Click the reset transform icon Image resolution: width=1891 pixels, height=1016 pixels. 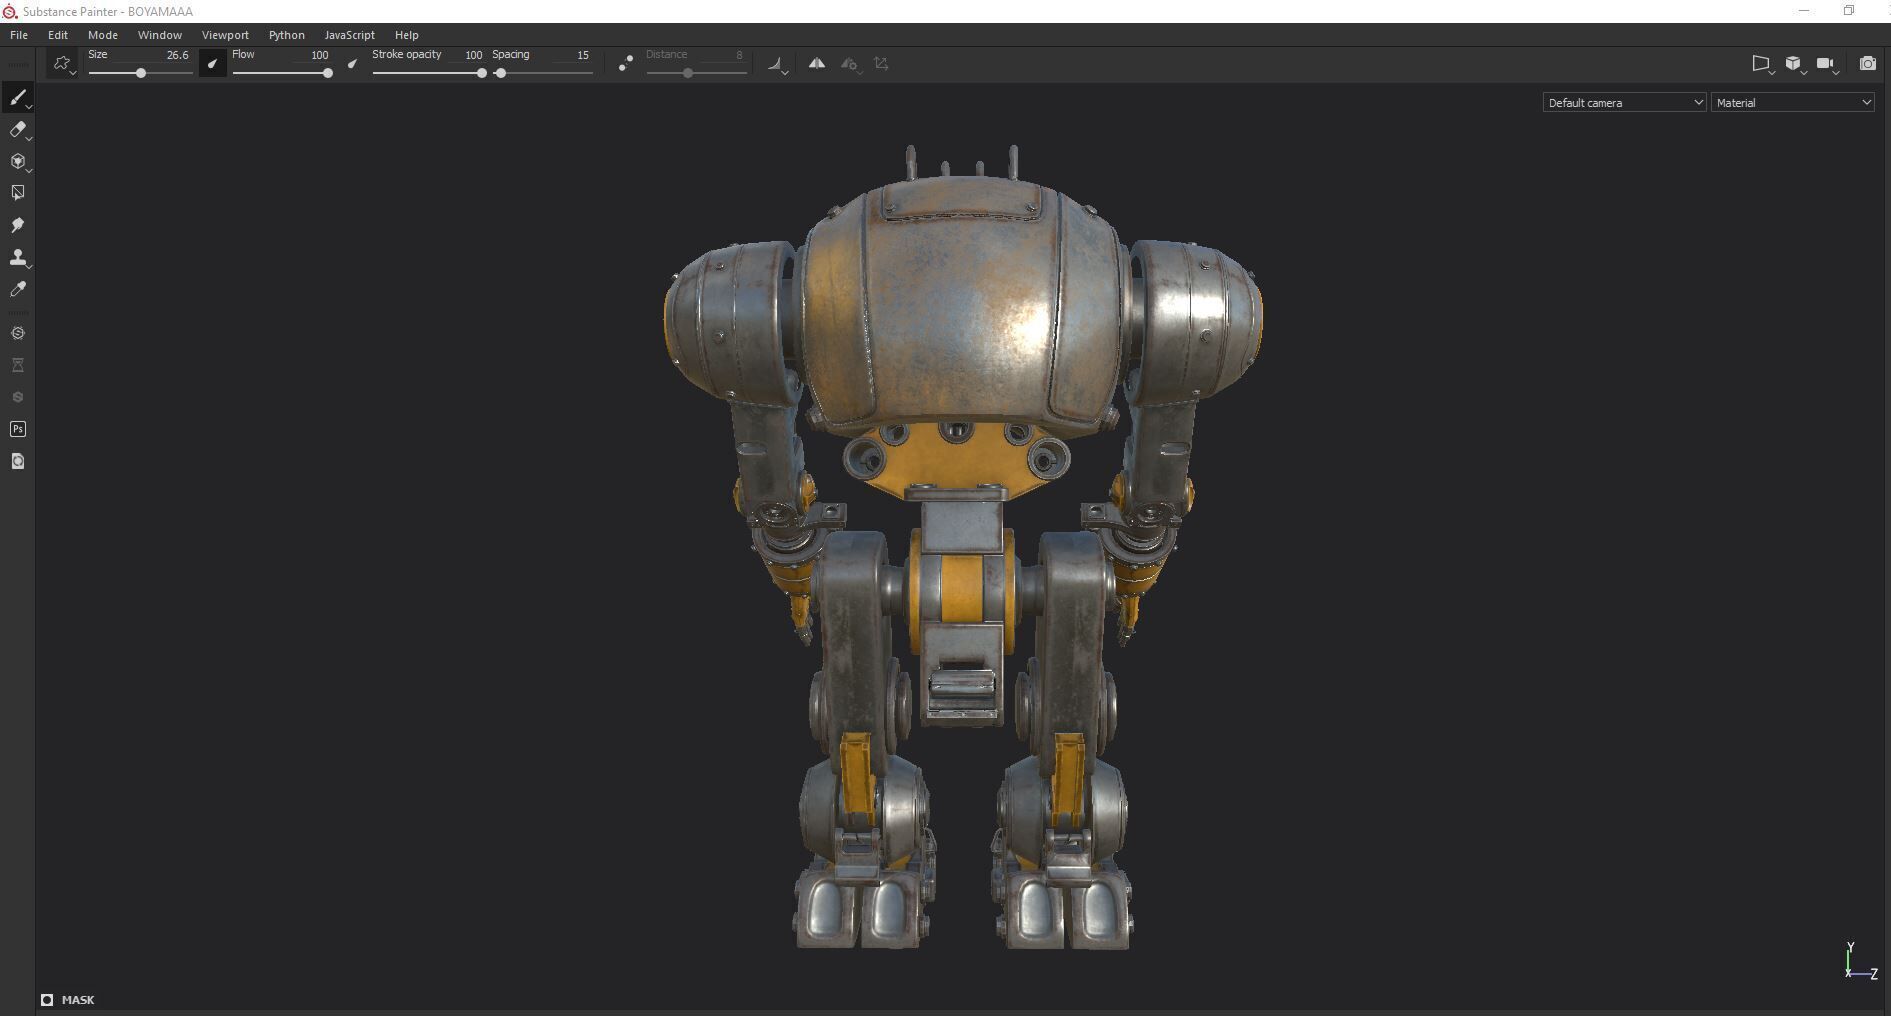tap(881, 64)
